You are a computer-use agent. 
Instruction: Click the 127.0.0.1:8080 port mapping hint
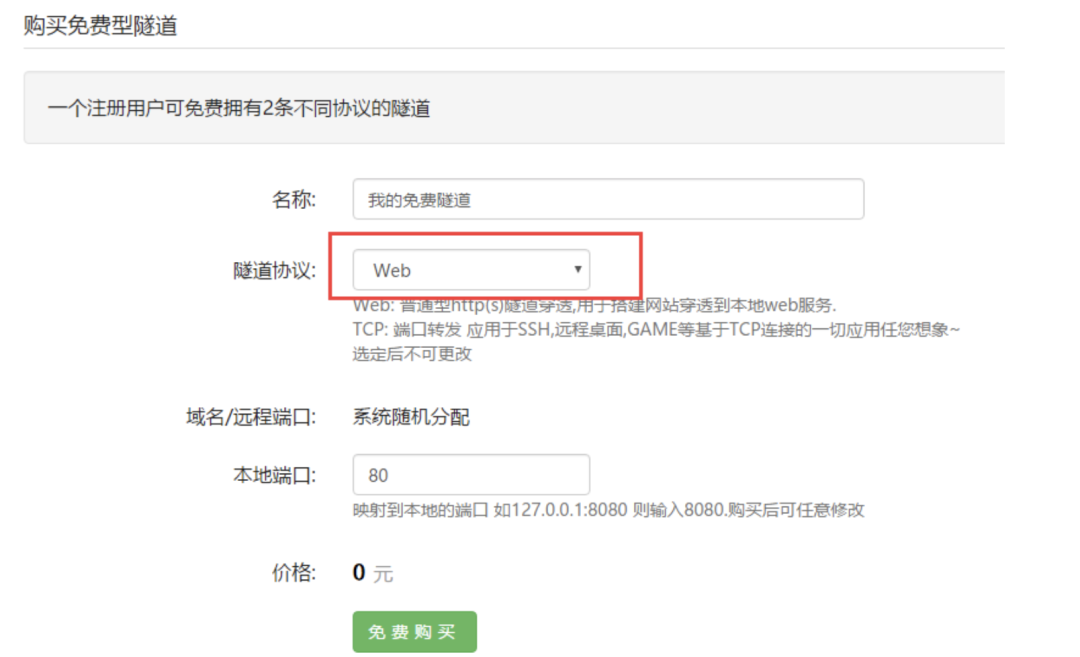pyautogui.click(x=608, y=510)
